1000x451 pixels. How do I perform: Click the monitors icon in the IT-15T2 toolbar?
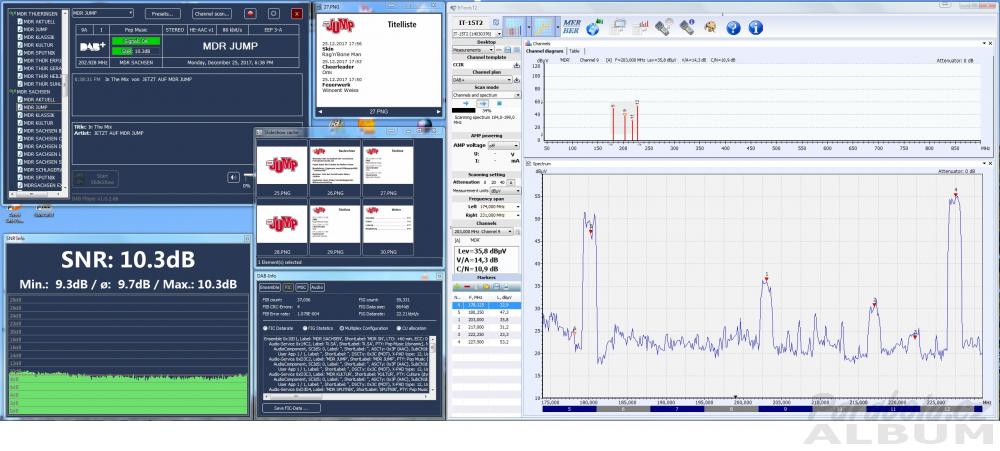point(619,27)
